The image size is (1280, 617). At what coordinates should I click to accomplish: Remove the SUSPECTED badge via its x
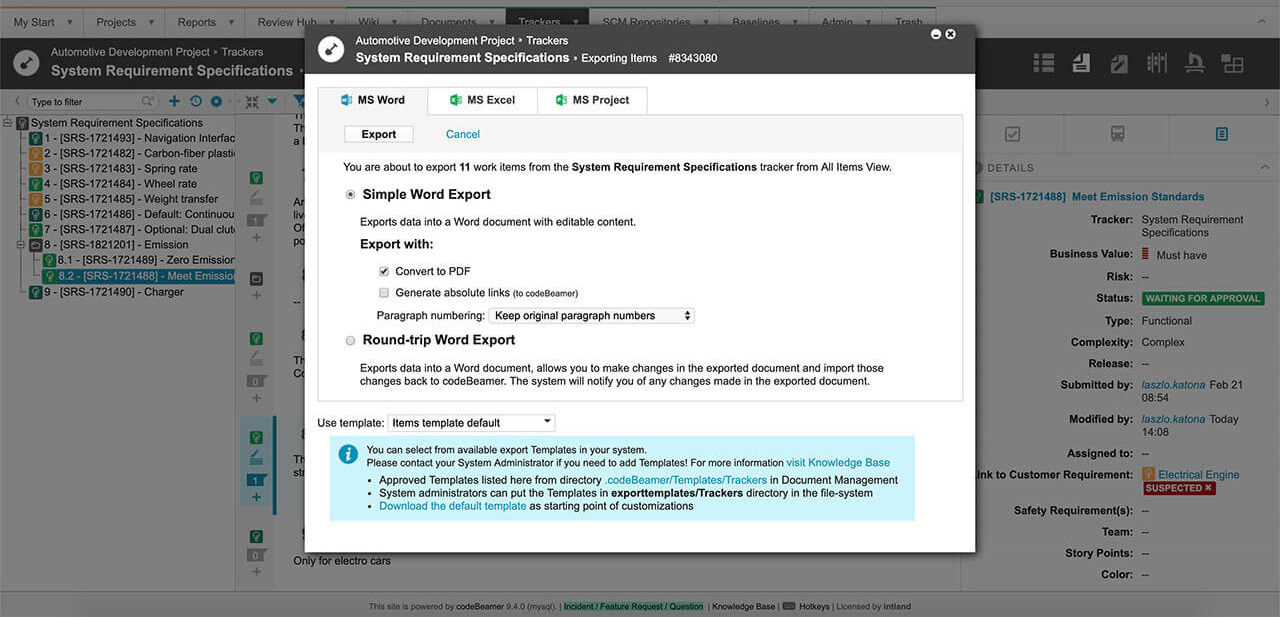point(1208,488)
